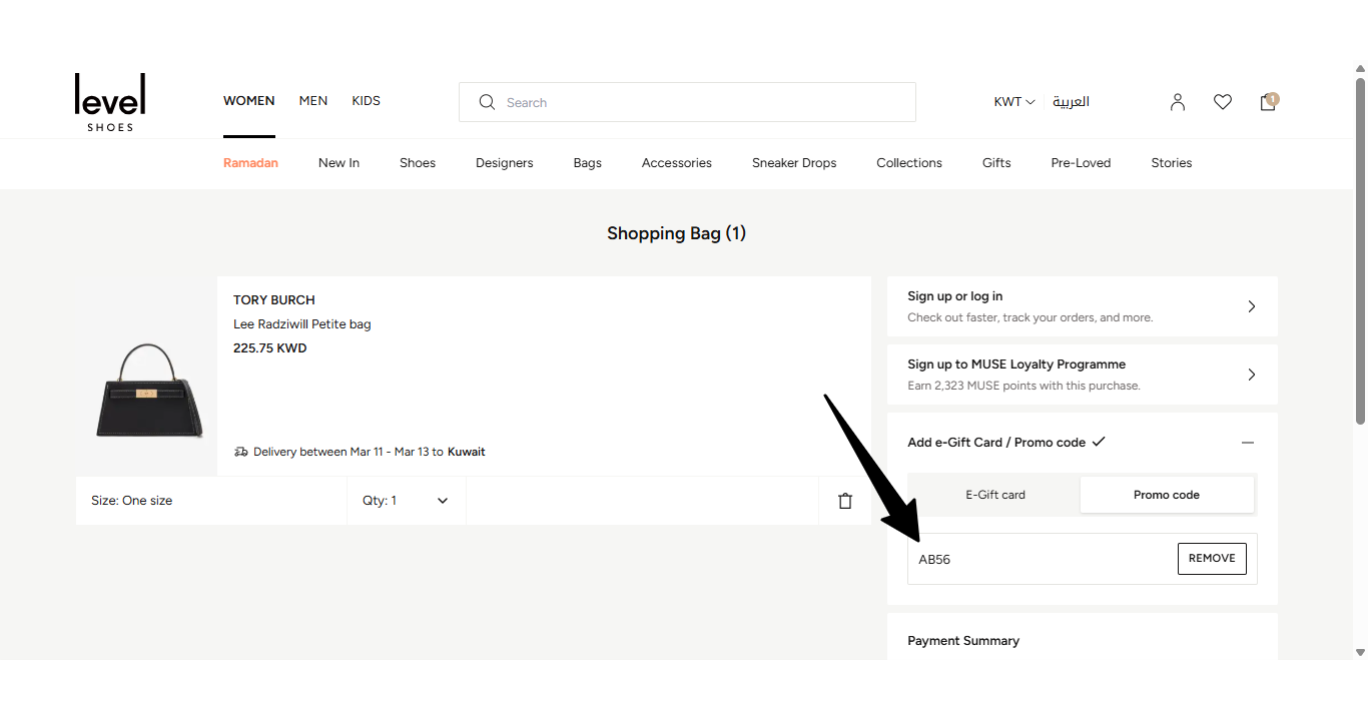This screenshot has width=1368, height=720.
Task: Open the Level Shoes logo homepage
Action: coord(110,102)
